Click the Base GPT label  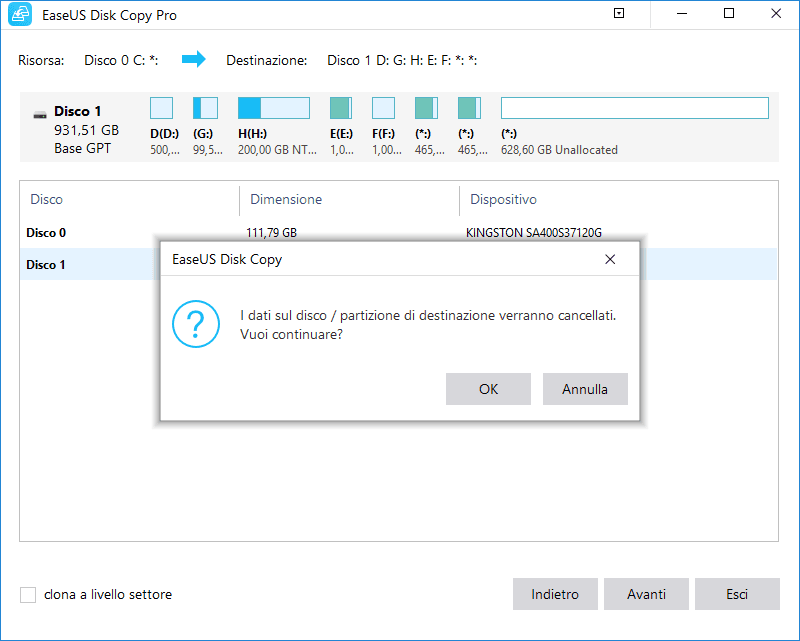click(x=82, y=148)
